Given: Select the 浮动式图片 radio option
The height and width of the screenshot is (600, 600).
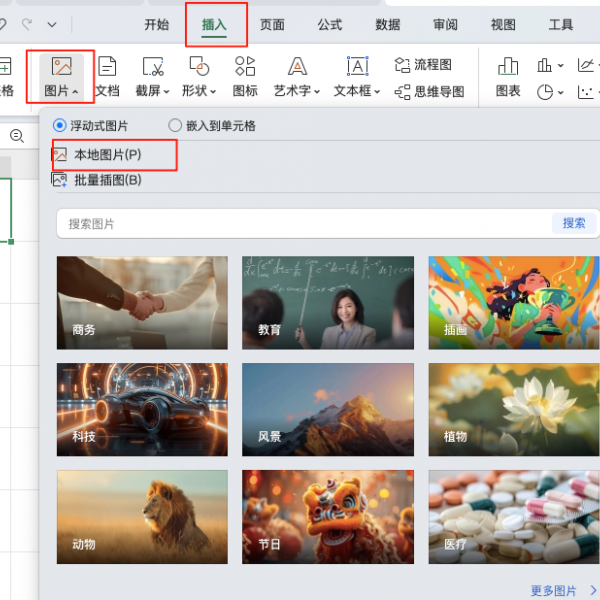Looking at the screenshot, I should [60, 126].
